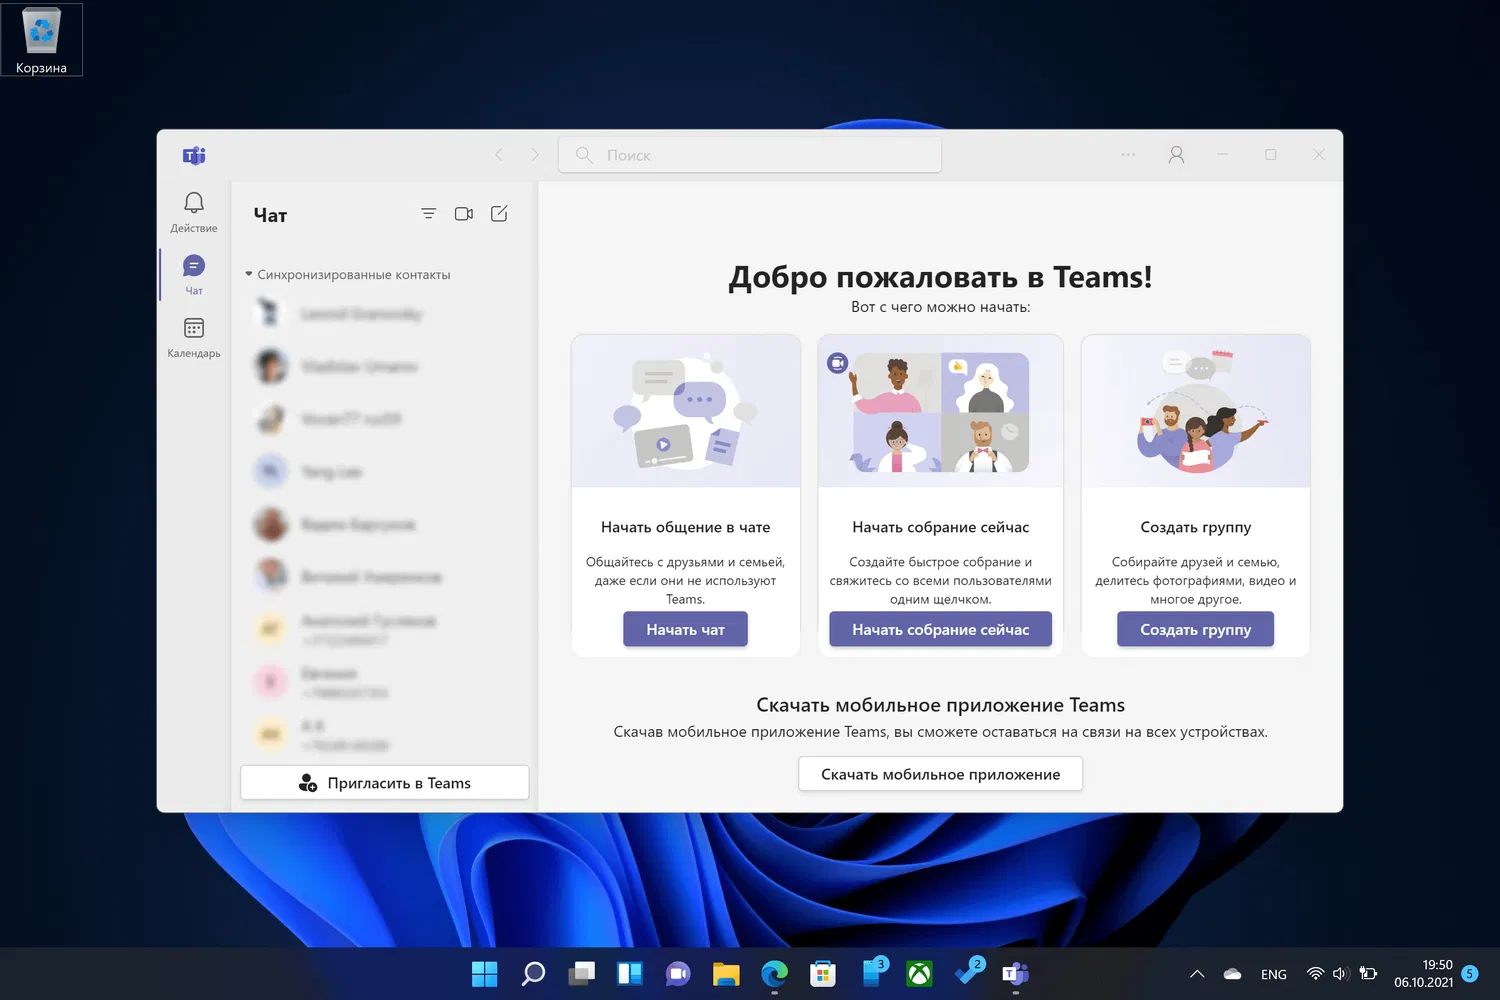Open OneDrive cloud icon in tray
Viewport: 1500px width, 1000px height.
click(1232, 974)
